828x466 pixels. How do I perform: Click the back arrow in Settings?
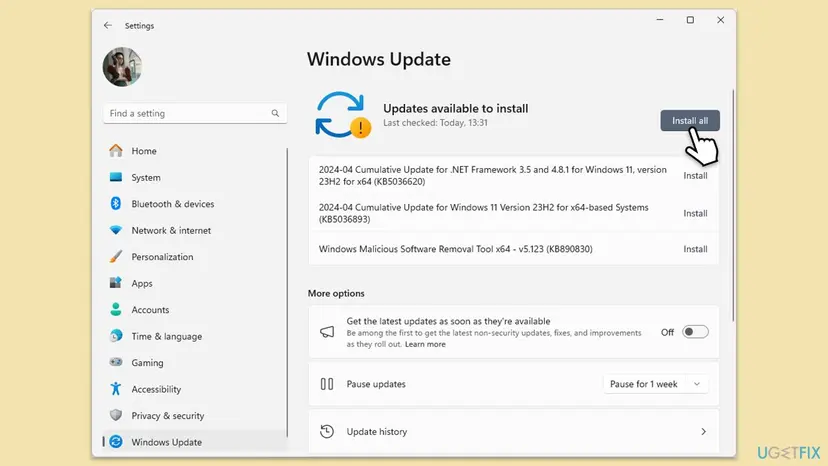[x=108, y=25]
